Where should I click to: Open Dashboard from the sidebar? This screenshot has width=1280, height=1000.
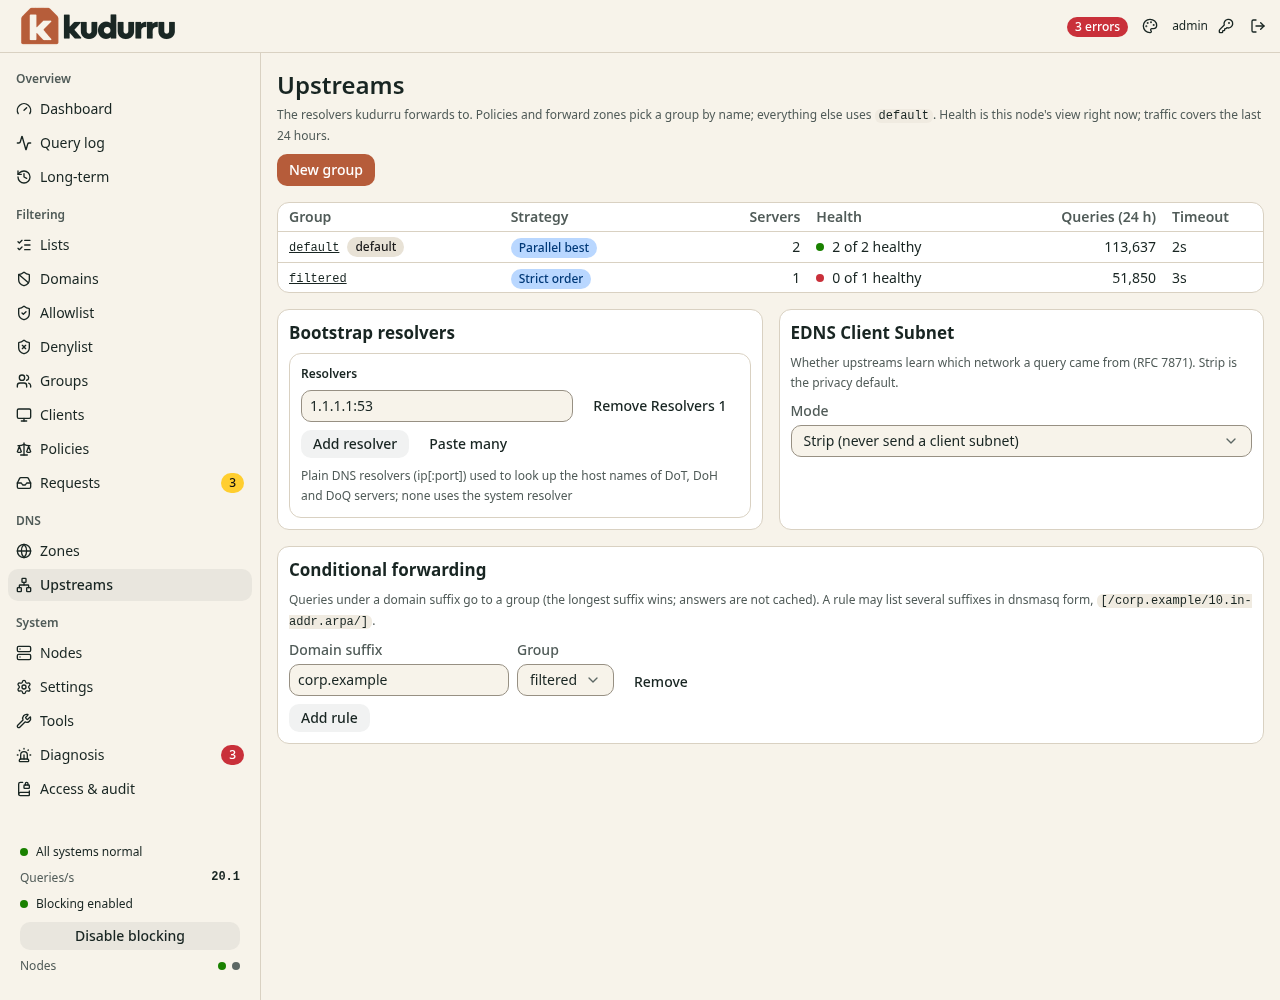click(x=130, y=109)
